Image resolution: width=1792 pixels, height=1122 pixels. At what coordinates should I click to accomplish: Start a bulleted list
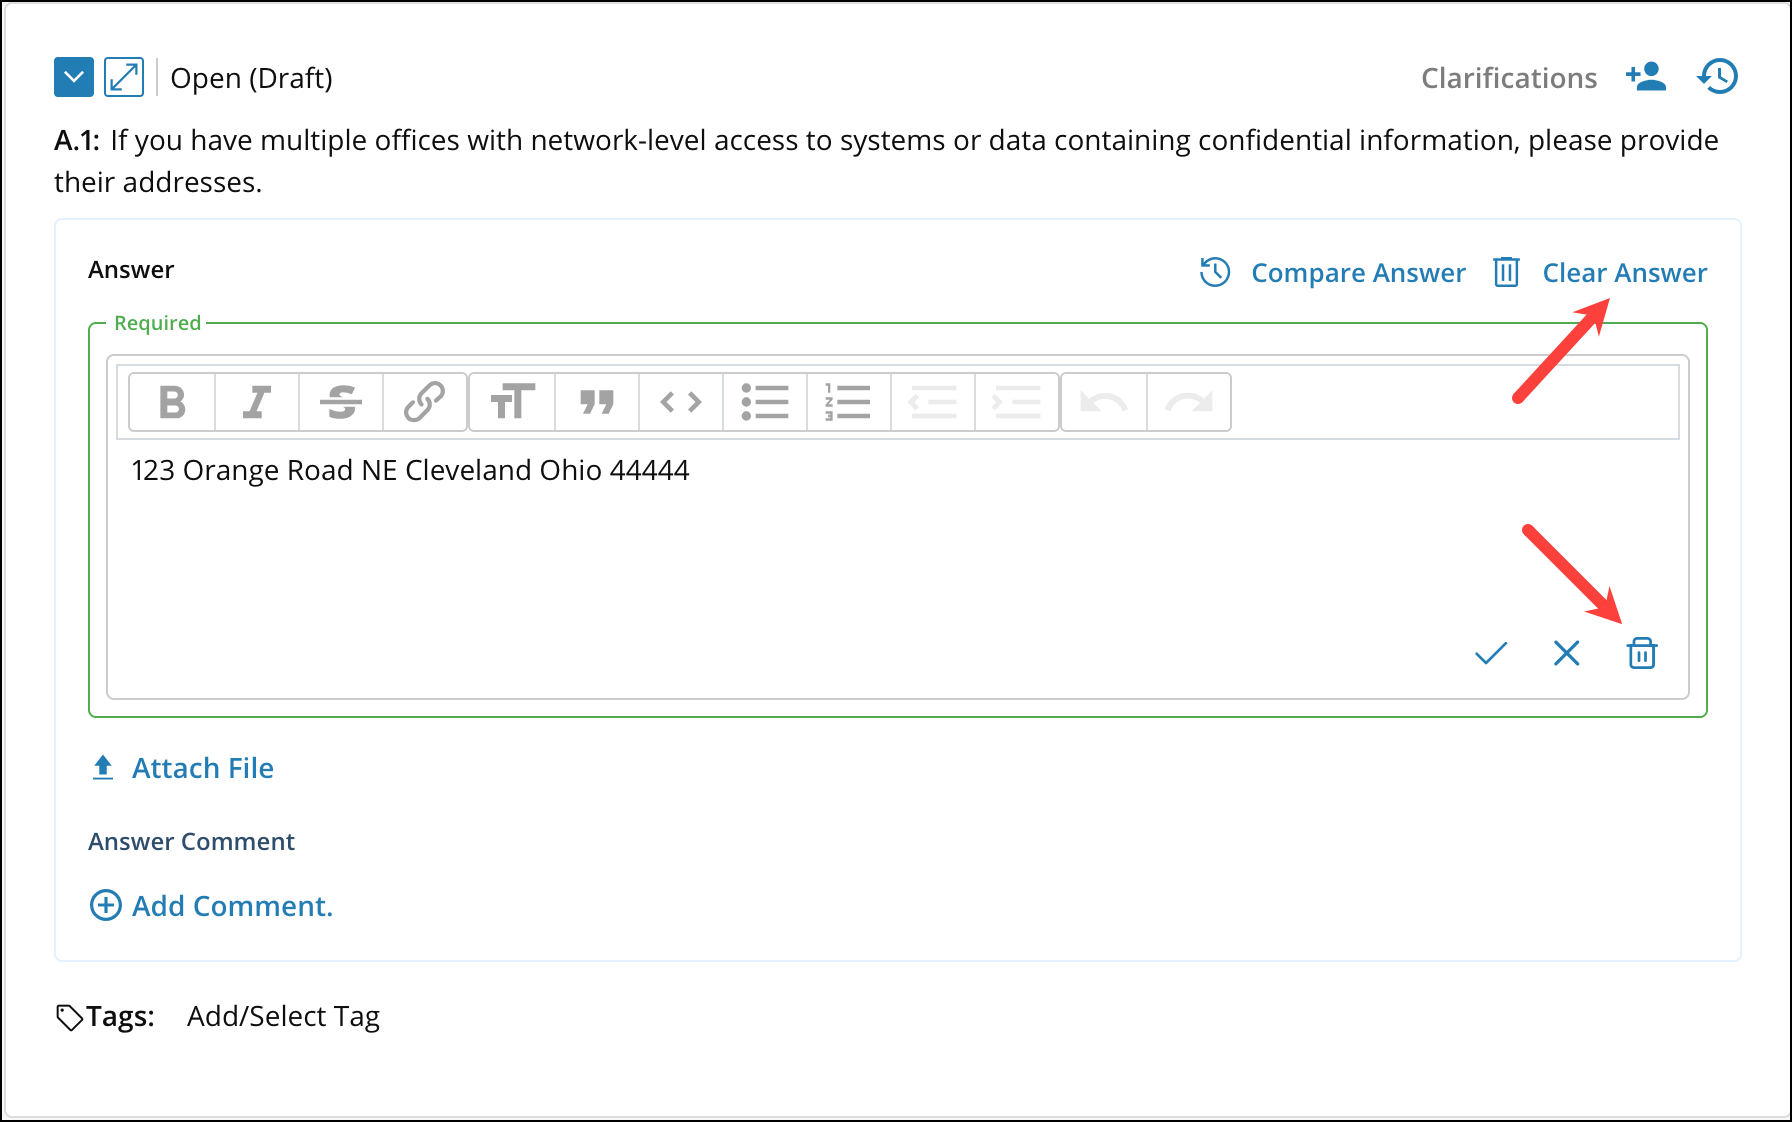point(765,402)
